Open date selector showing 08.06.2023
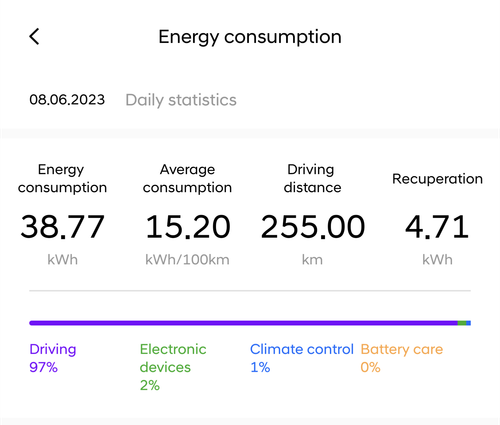This screenshot has height=425, width=500. 67,100
